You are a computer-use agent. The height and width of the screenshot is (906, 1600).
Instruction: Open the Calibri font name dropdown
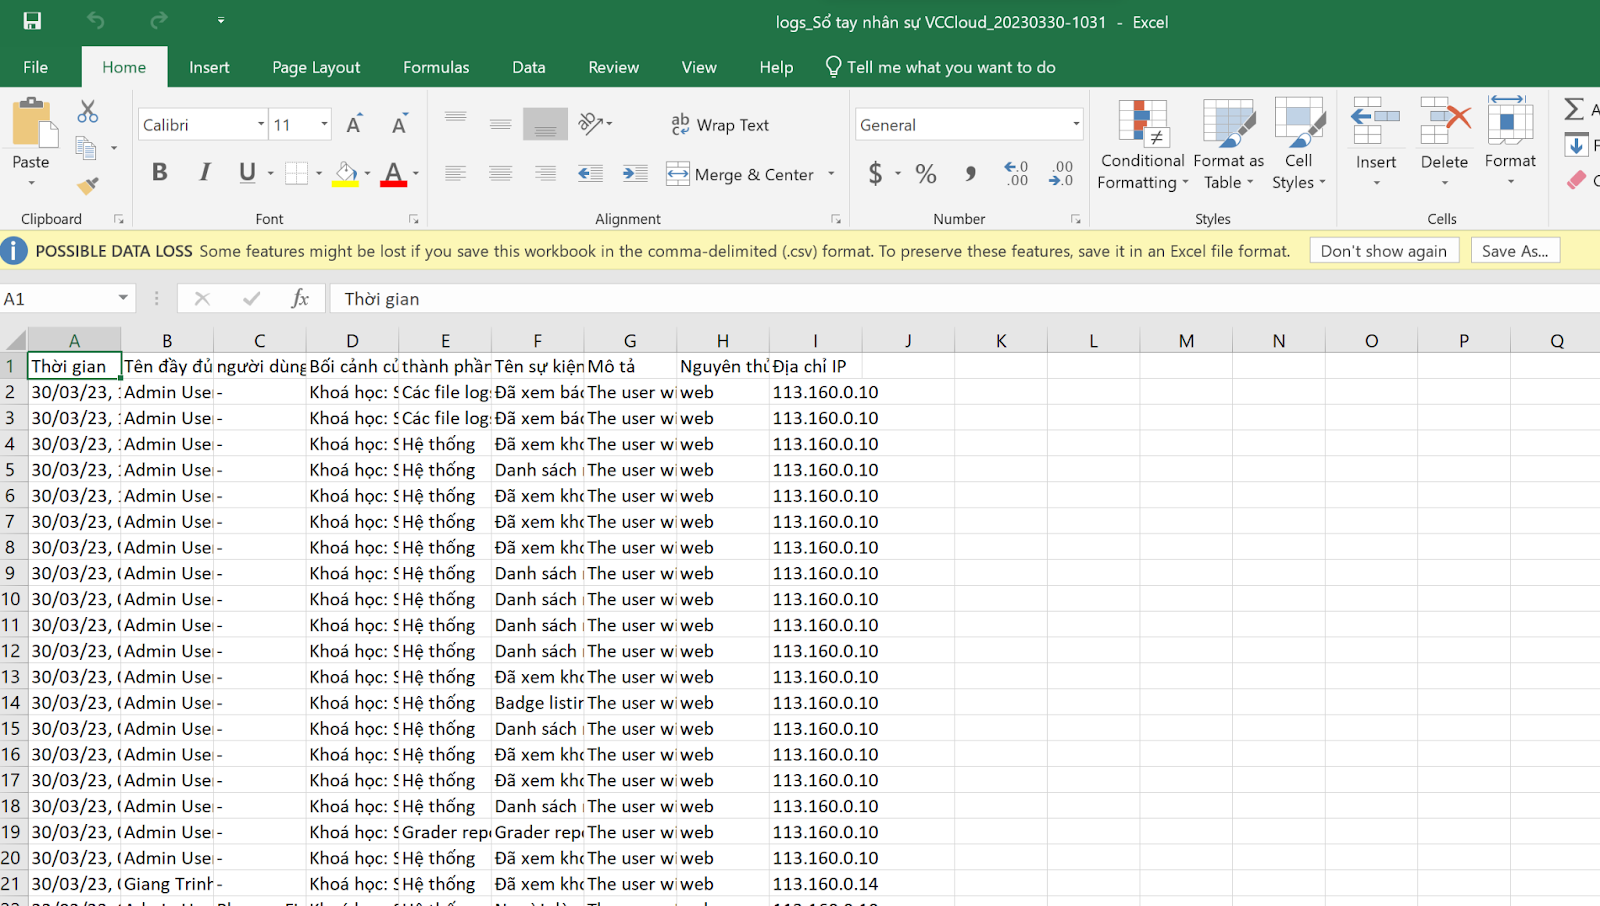(261, 125)
